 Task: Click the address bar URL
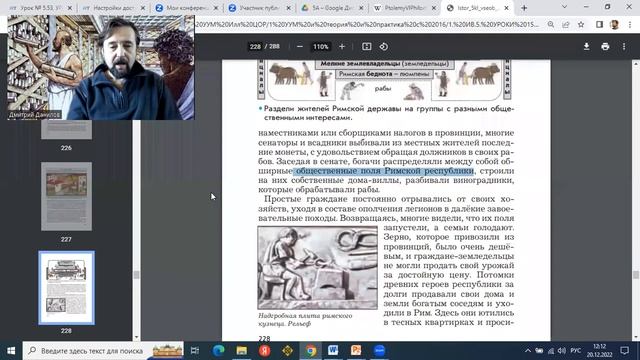pos(367,24)
